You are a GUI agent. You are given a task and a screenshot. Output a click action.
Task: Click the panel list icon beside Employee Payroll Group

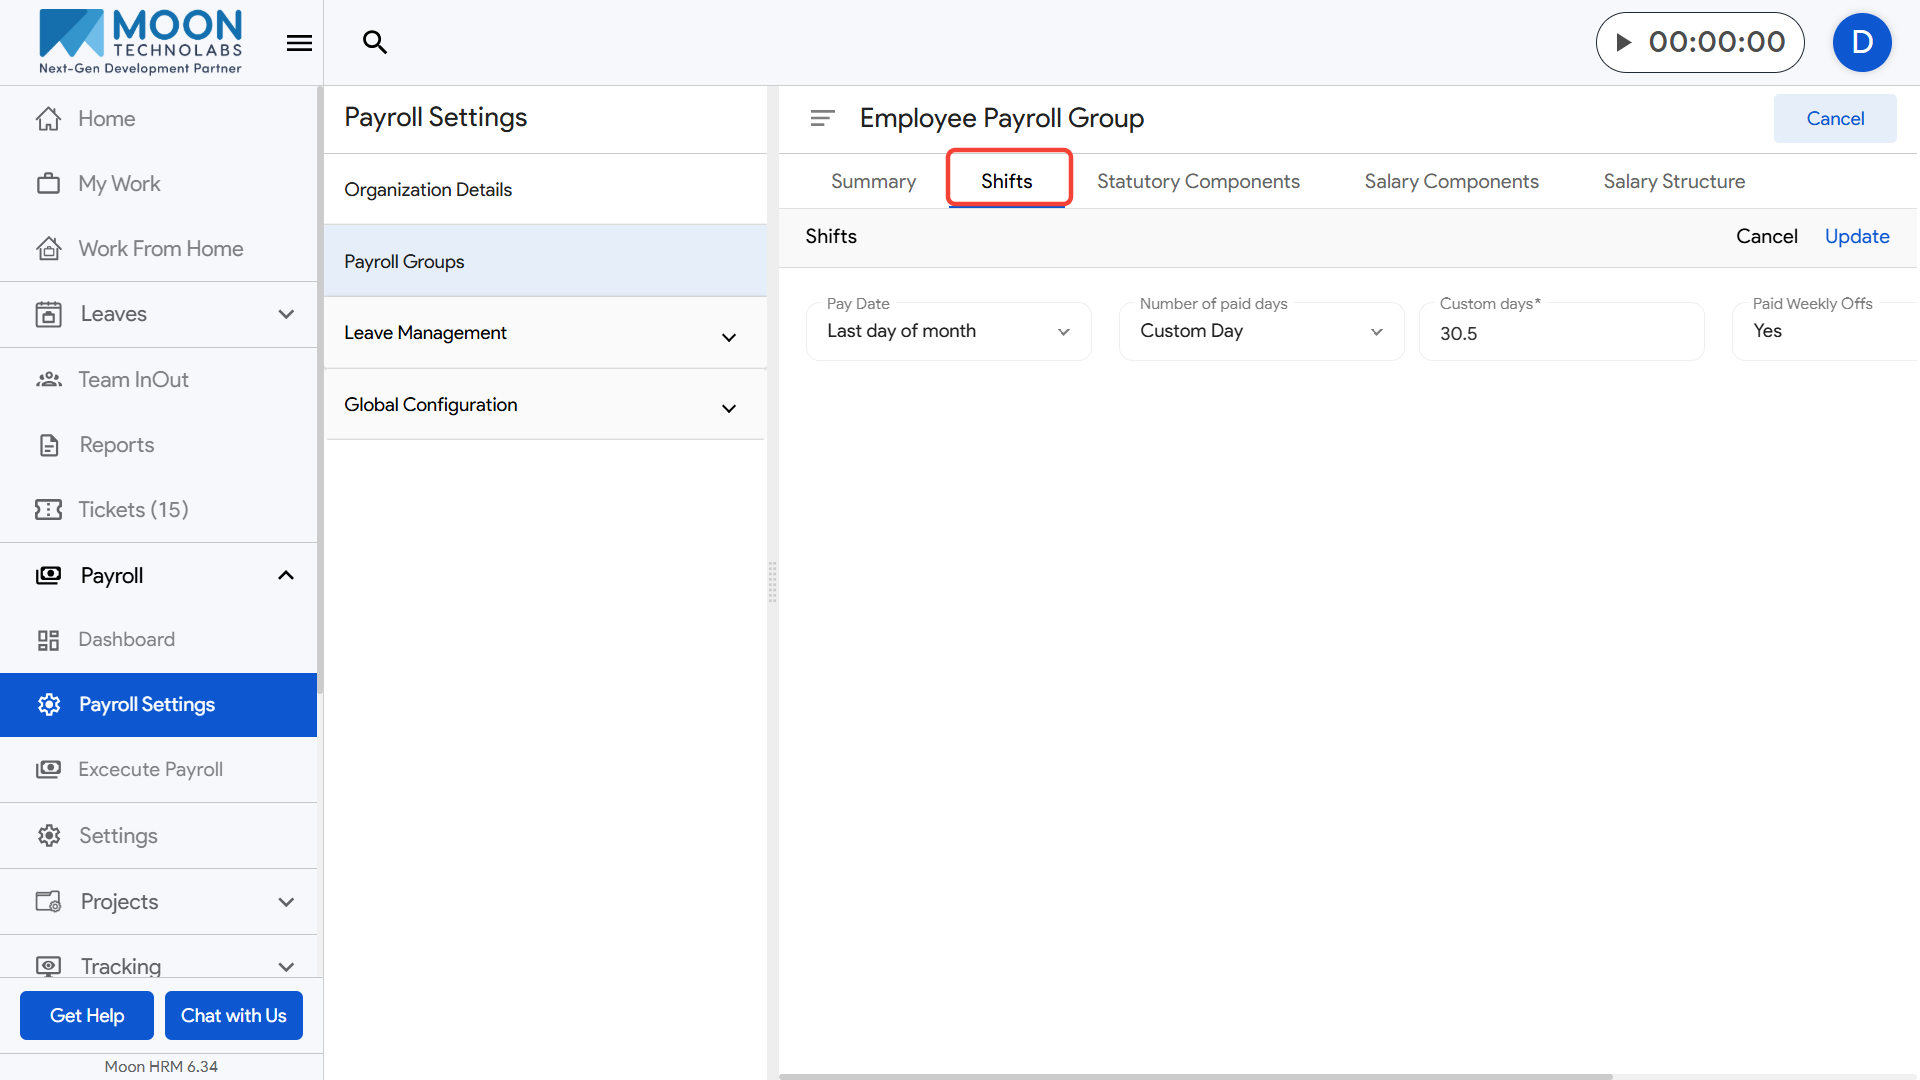[822, 118]
